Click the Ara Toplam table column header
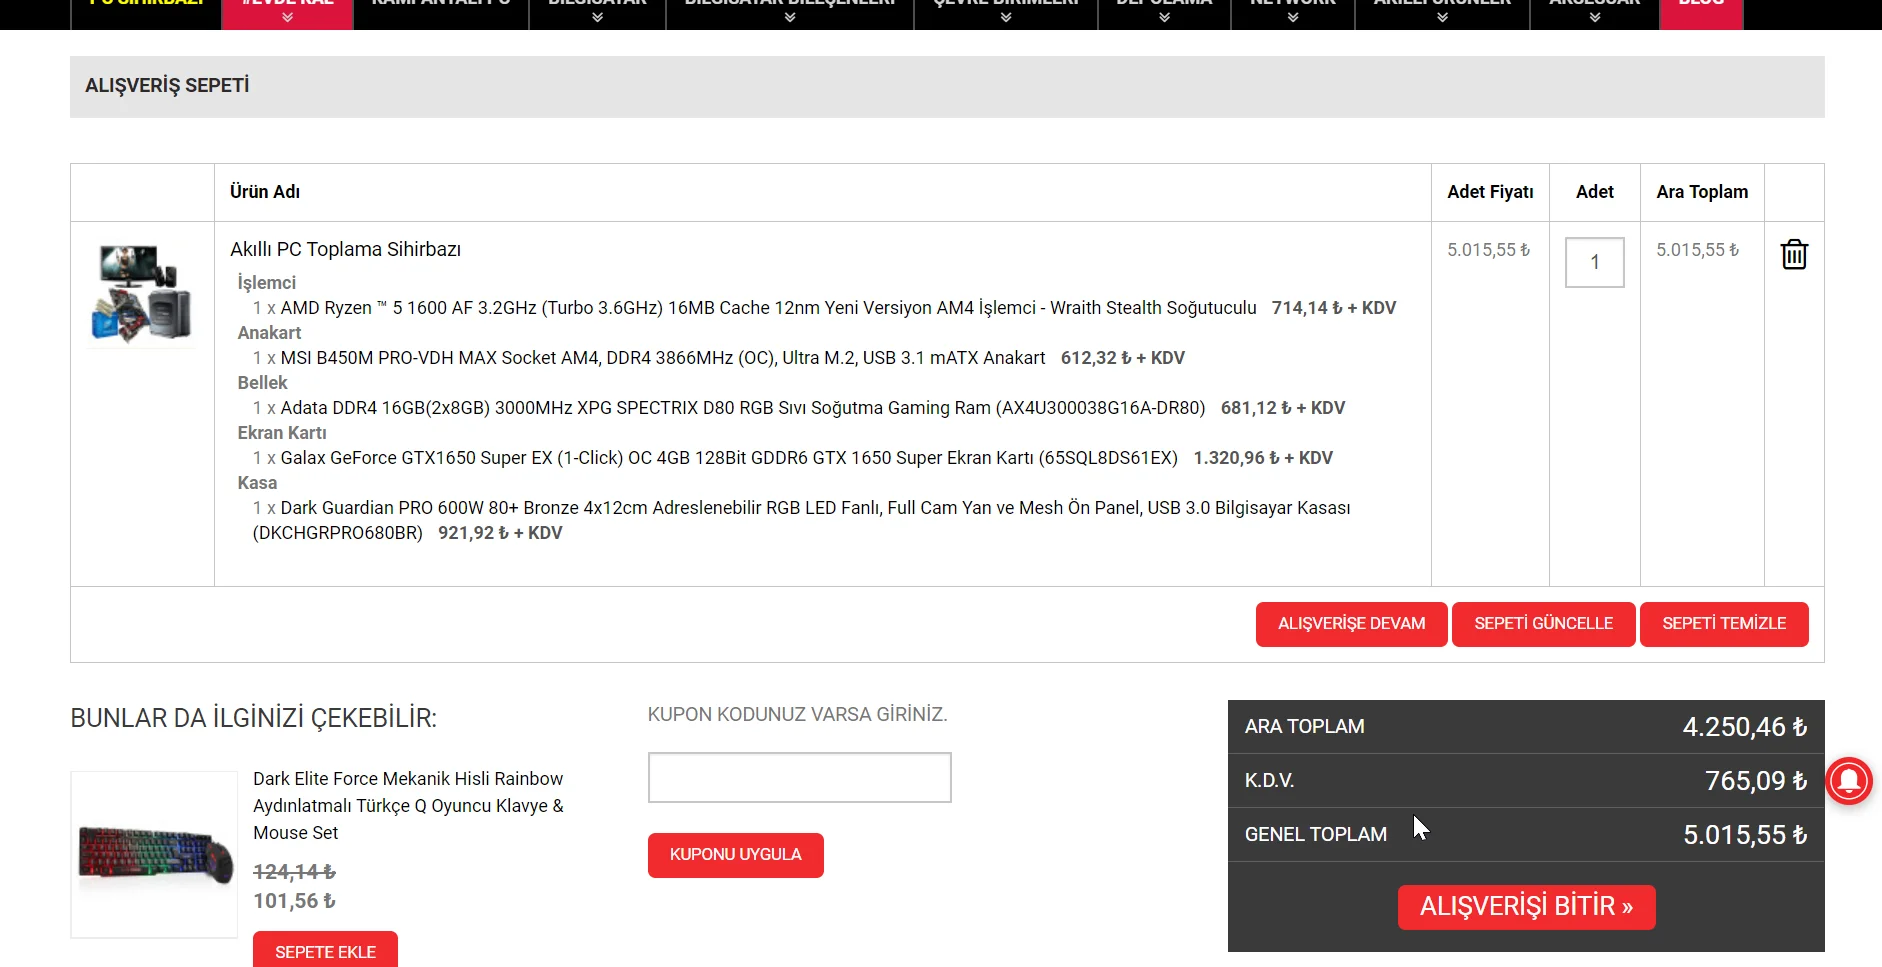This screenshot has height=967, width=1882. (1702, 192)
